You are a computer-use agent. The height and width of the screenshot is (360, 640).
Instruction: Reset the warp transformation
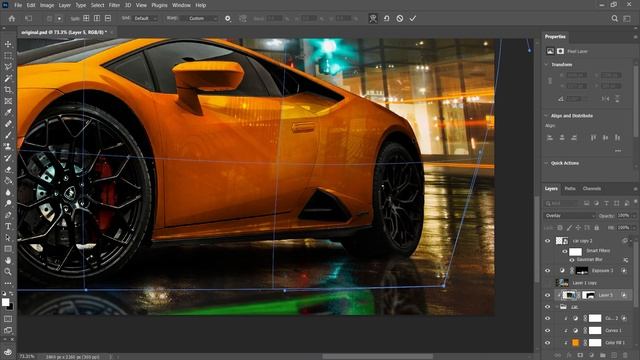point(386,18)
